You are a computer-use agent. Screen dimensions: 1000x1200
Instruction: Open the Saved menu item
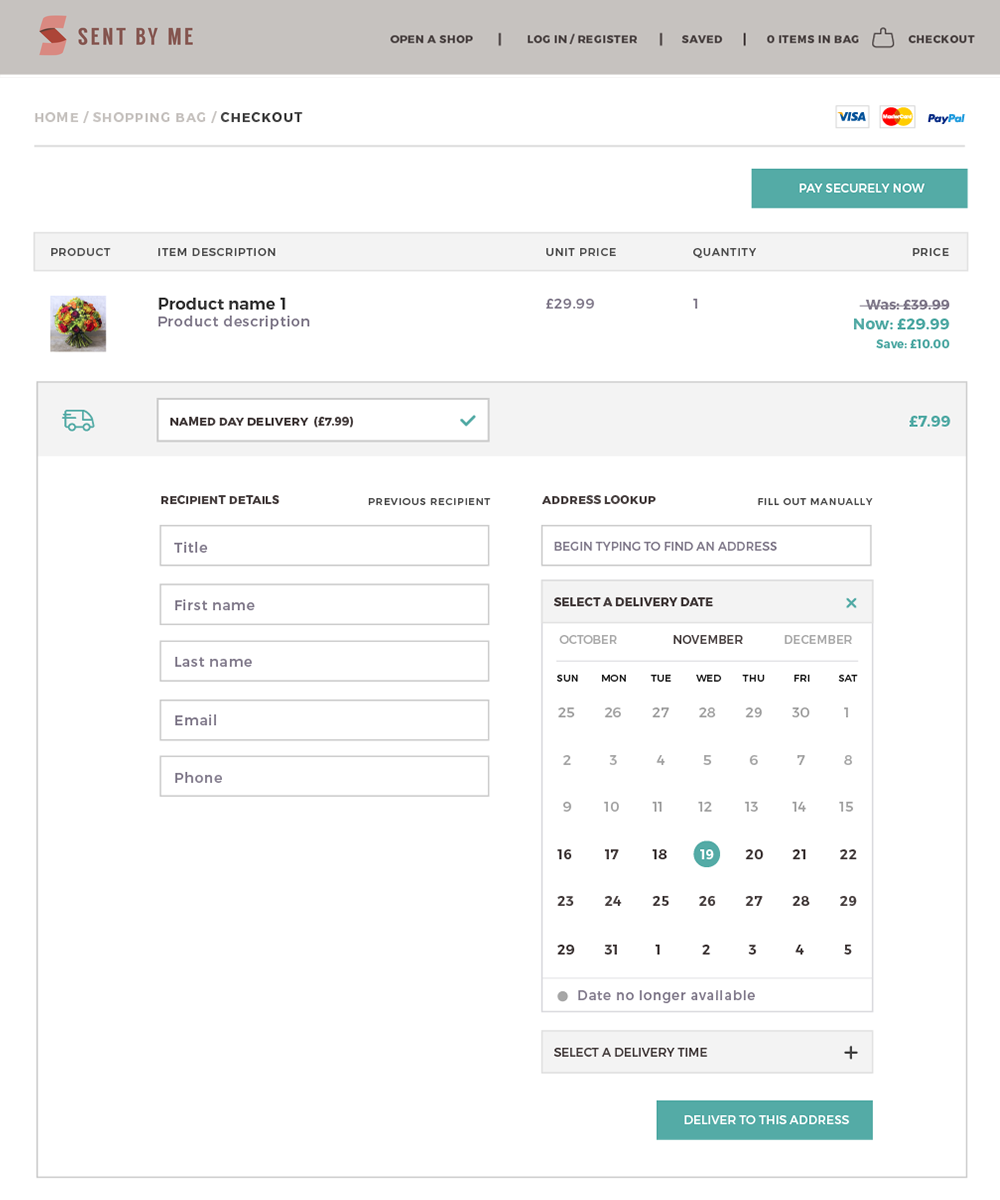coord(702,39)
